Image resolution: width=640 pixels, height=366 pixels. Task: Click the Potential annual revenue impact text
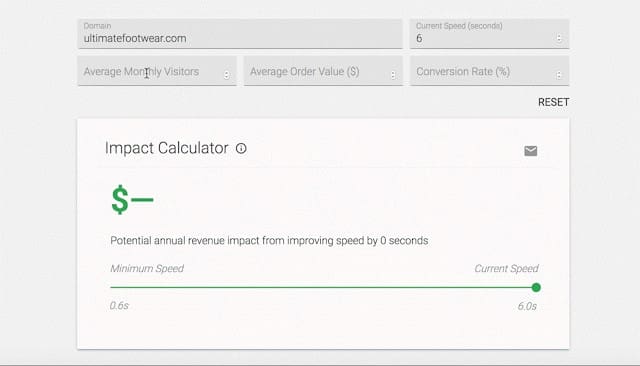[x=269, y=241]
